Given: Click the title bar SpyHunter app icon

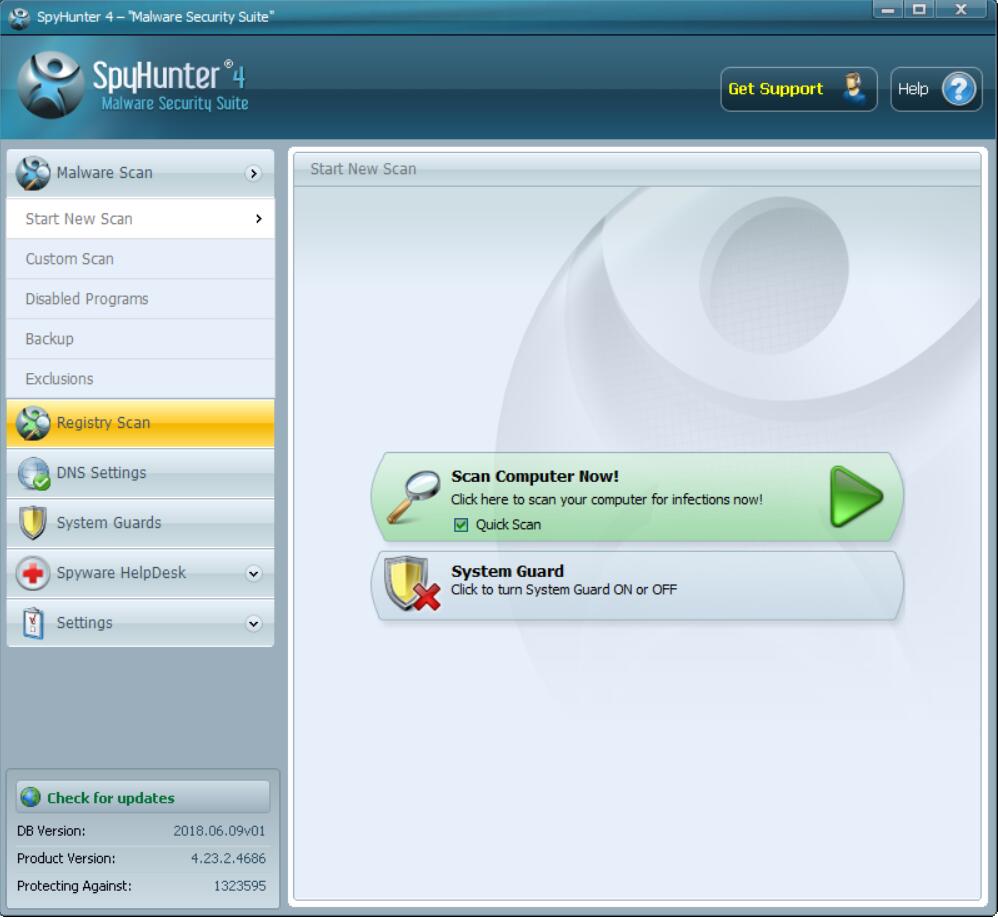Looking at the screenshot, I should [x=19, y=18].
